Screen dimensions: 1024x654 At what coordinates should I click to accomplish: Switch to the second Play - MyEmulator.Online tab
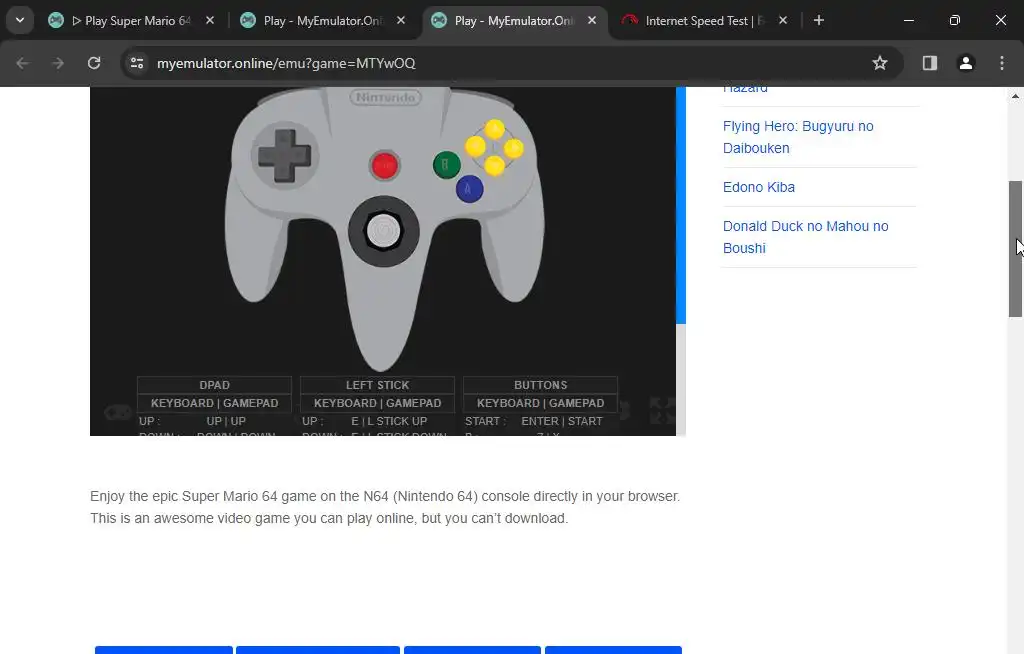(323, 20)
